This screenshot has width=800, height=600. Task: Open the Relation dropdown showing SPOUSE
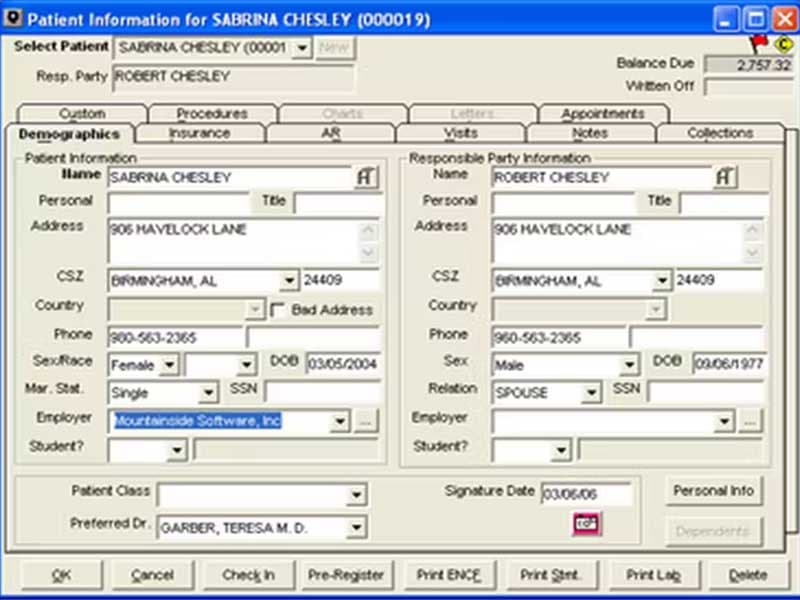click(592, 393)
